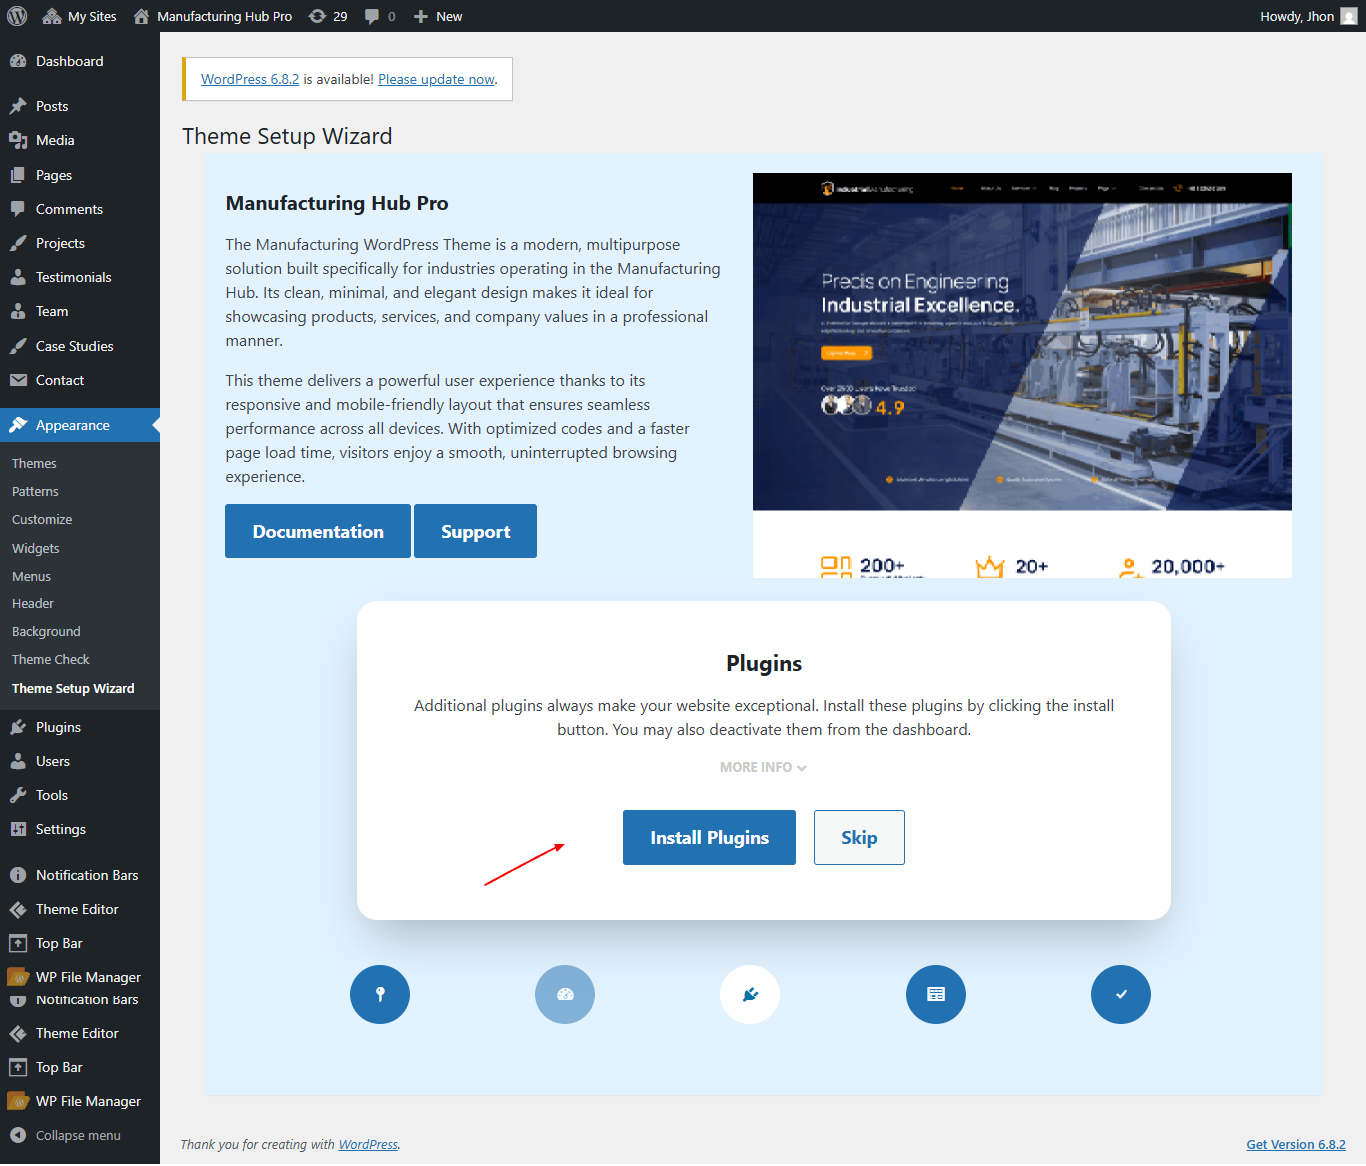This screenshot has height=1166, width=1366.
Task: Open the Manufacturing Hub Pro site menu
Action: tap(212, 16)
